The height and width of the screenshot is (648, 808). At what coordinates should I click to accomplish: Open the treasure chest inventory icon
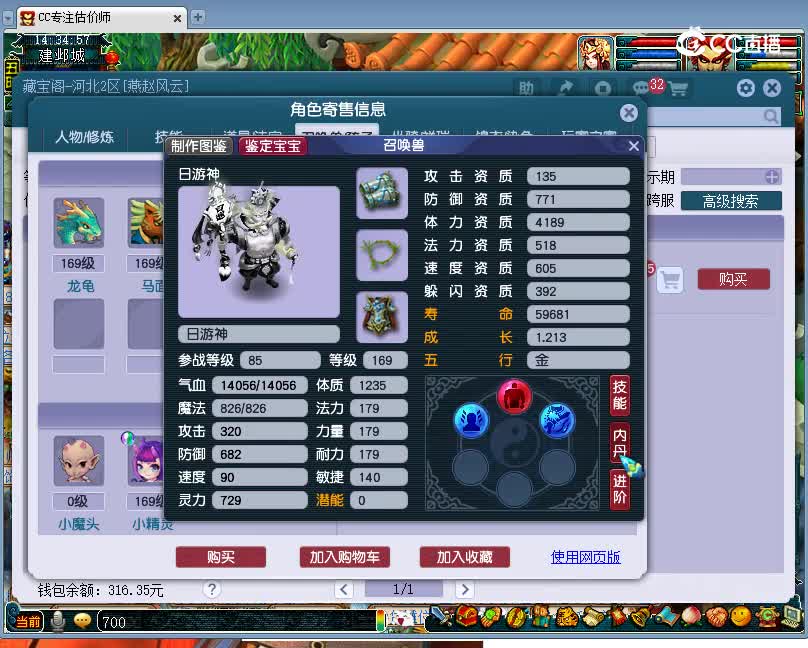tap(466, 617)
